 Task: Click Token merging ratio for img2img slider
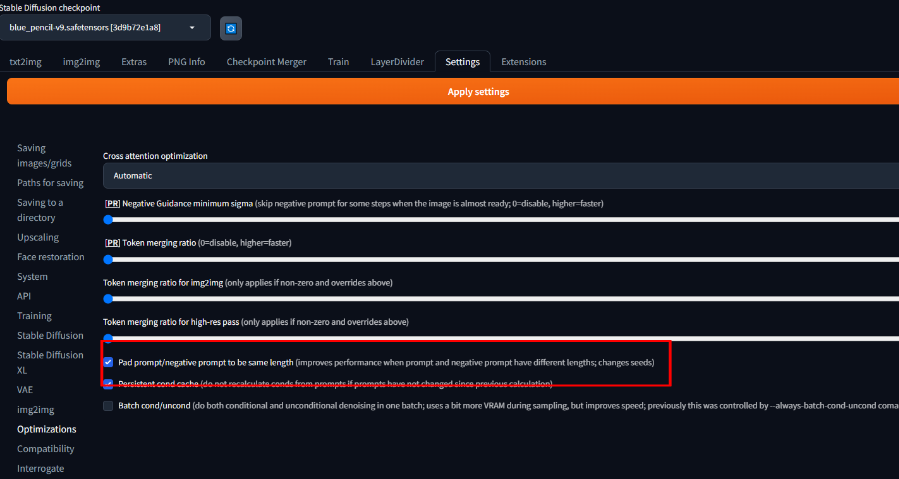pos(109,298)
